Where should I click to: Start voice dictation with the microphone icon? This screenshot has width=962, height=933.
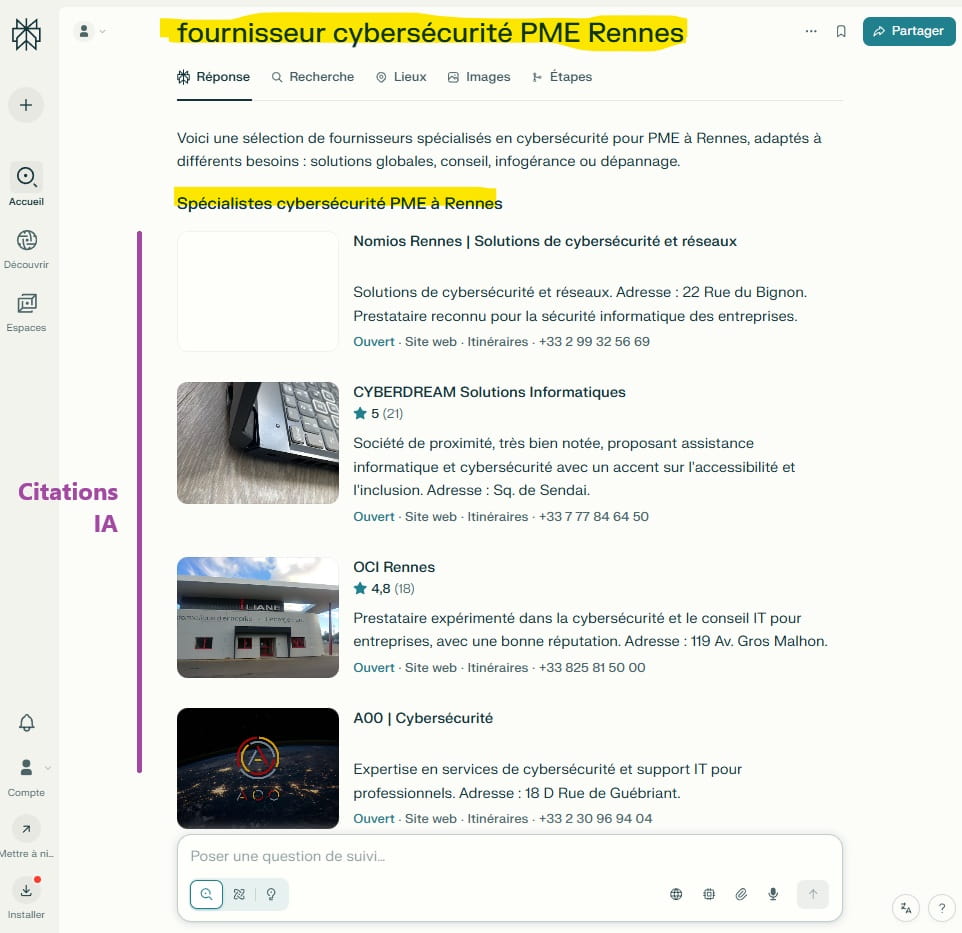pos(773,894)
